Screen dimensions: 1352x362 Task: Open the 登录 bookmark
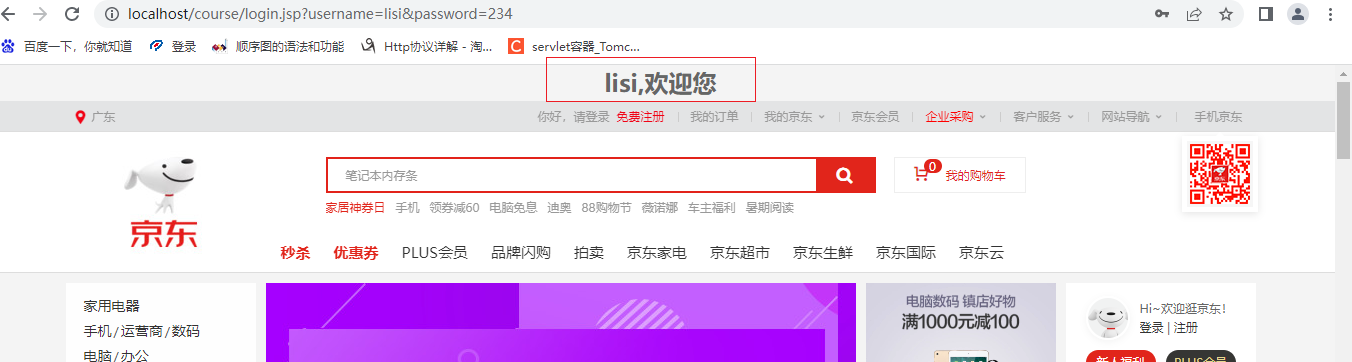click(x=173, y=46)
